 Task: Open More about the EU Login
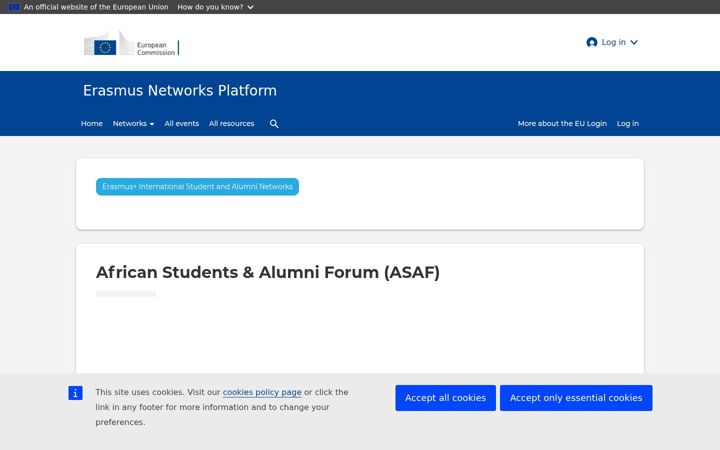562,124
